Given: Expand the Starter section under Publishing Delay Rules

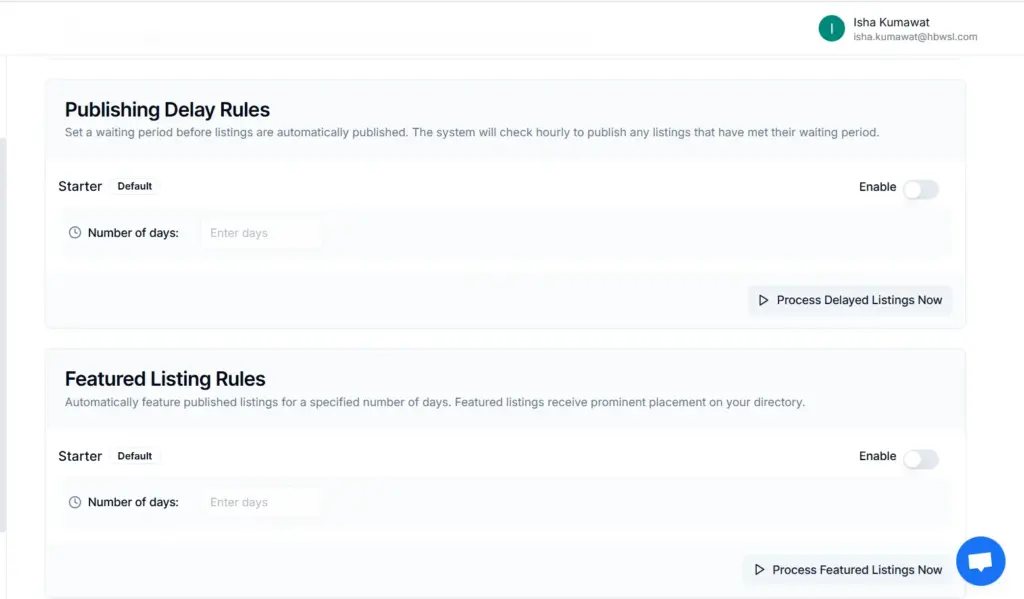Looking at the screenshot, I should [x=80, y=186].
